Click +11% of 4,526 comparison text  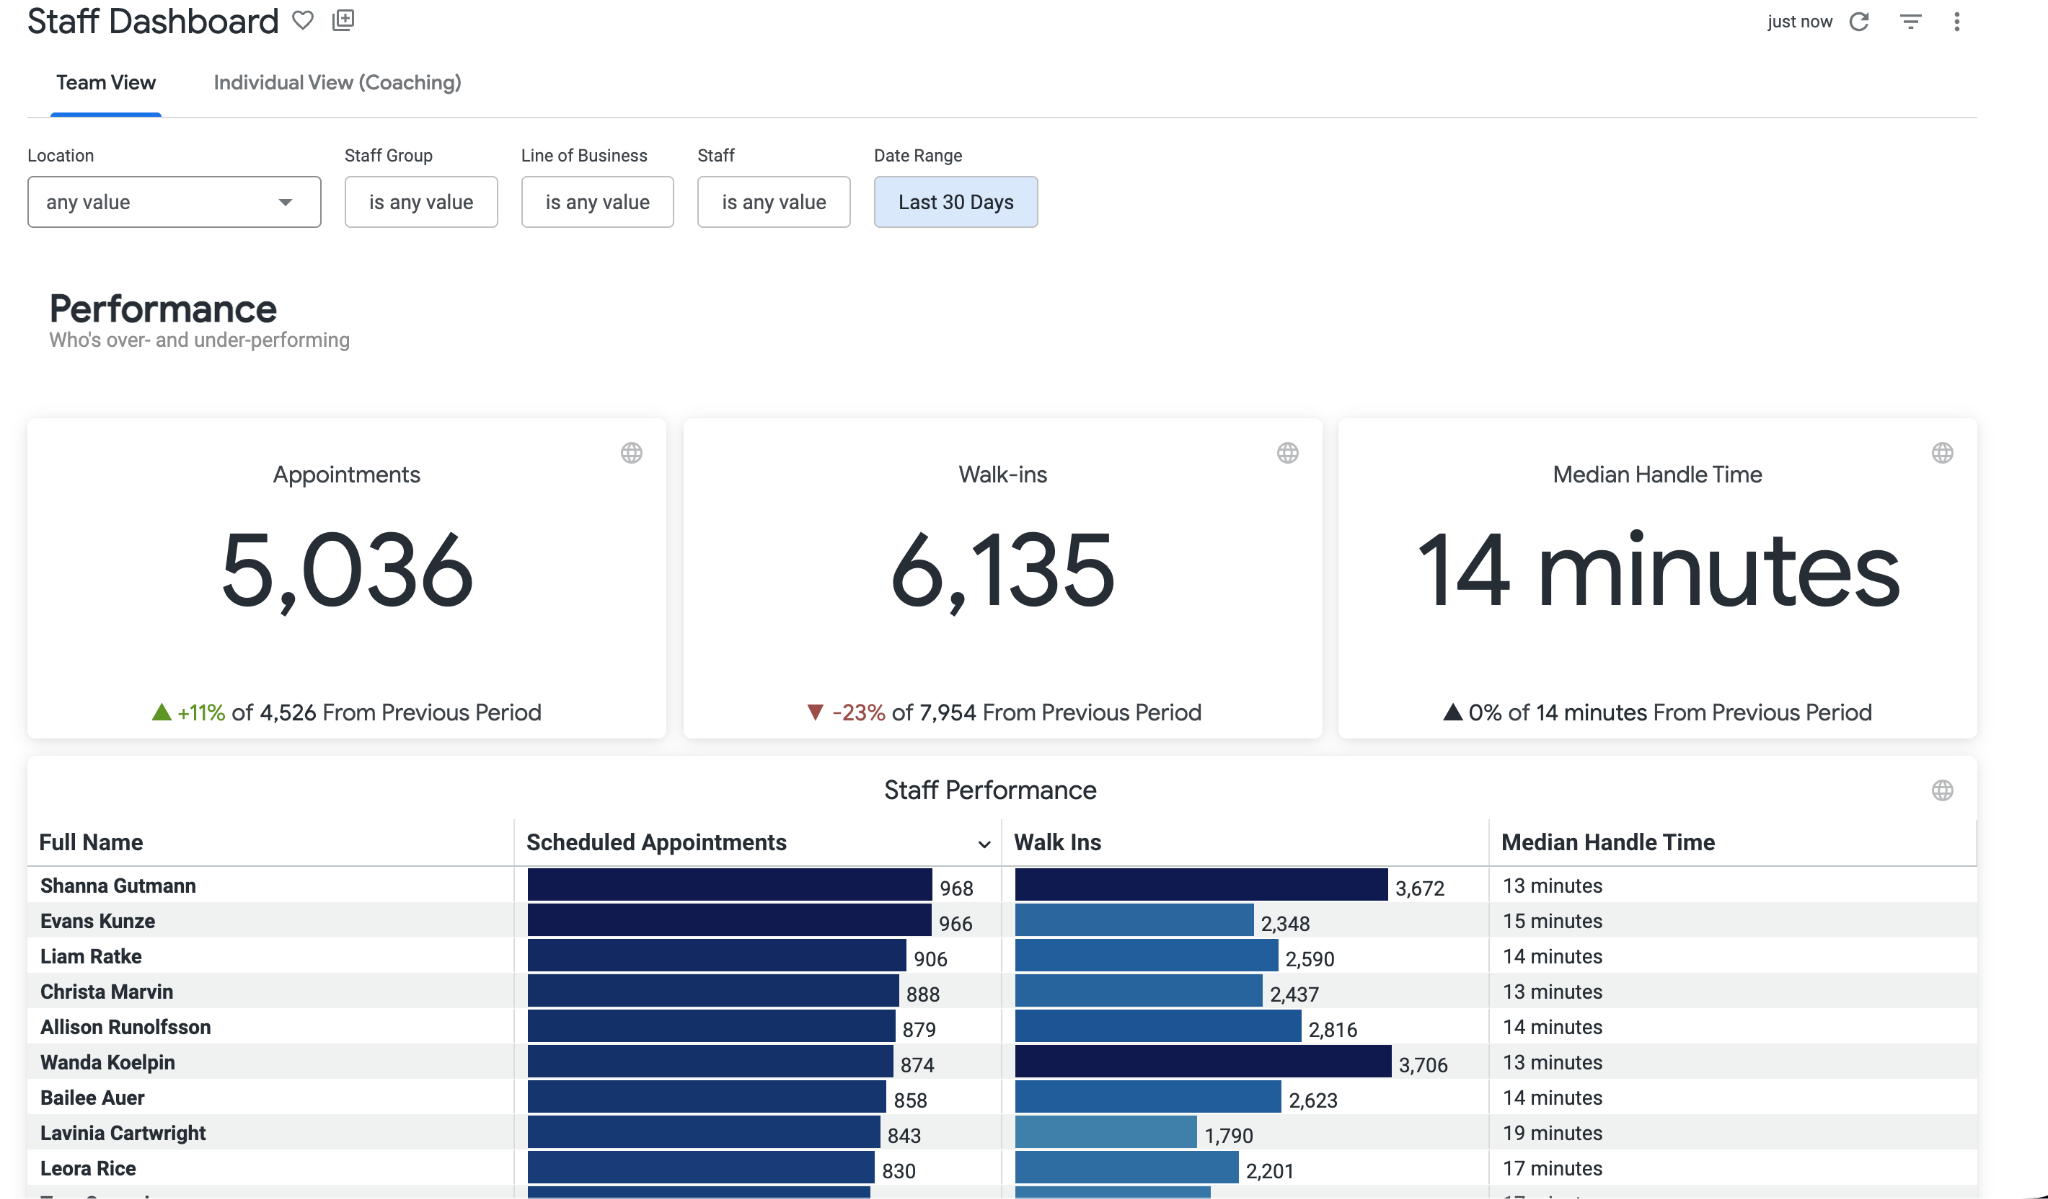coord(347,712)
